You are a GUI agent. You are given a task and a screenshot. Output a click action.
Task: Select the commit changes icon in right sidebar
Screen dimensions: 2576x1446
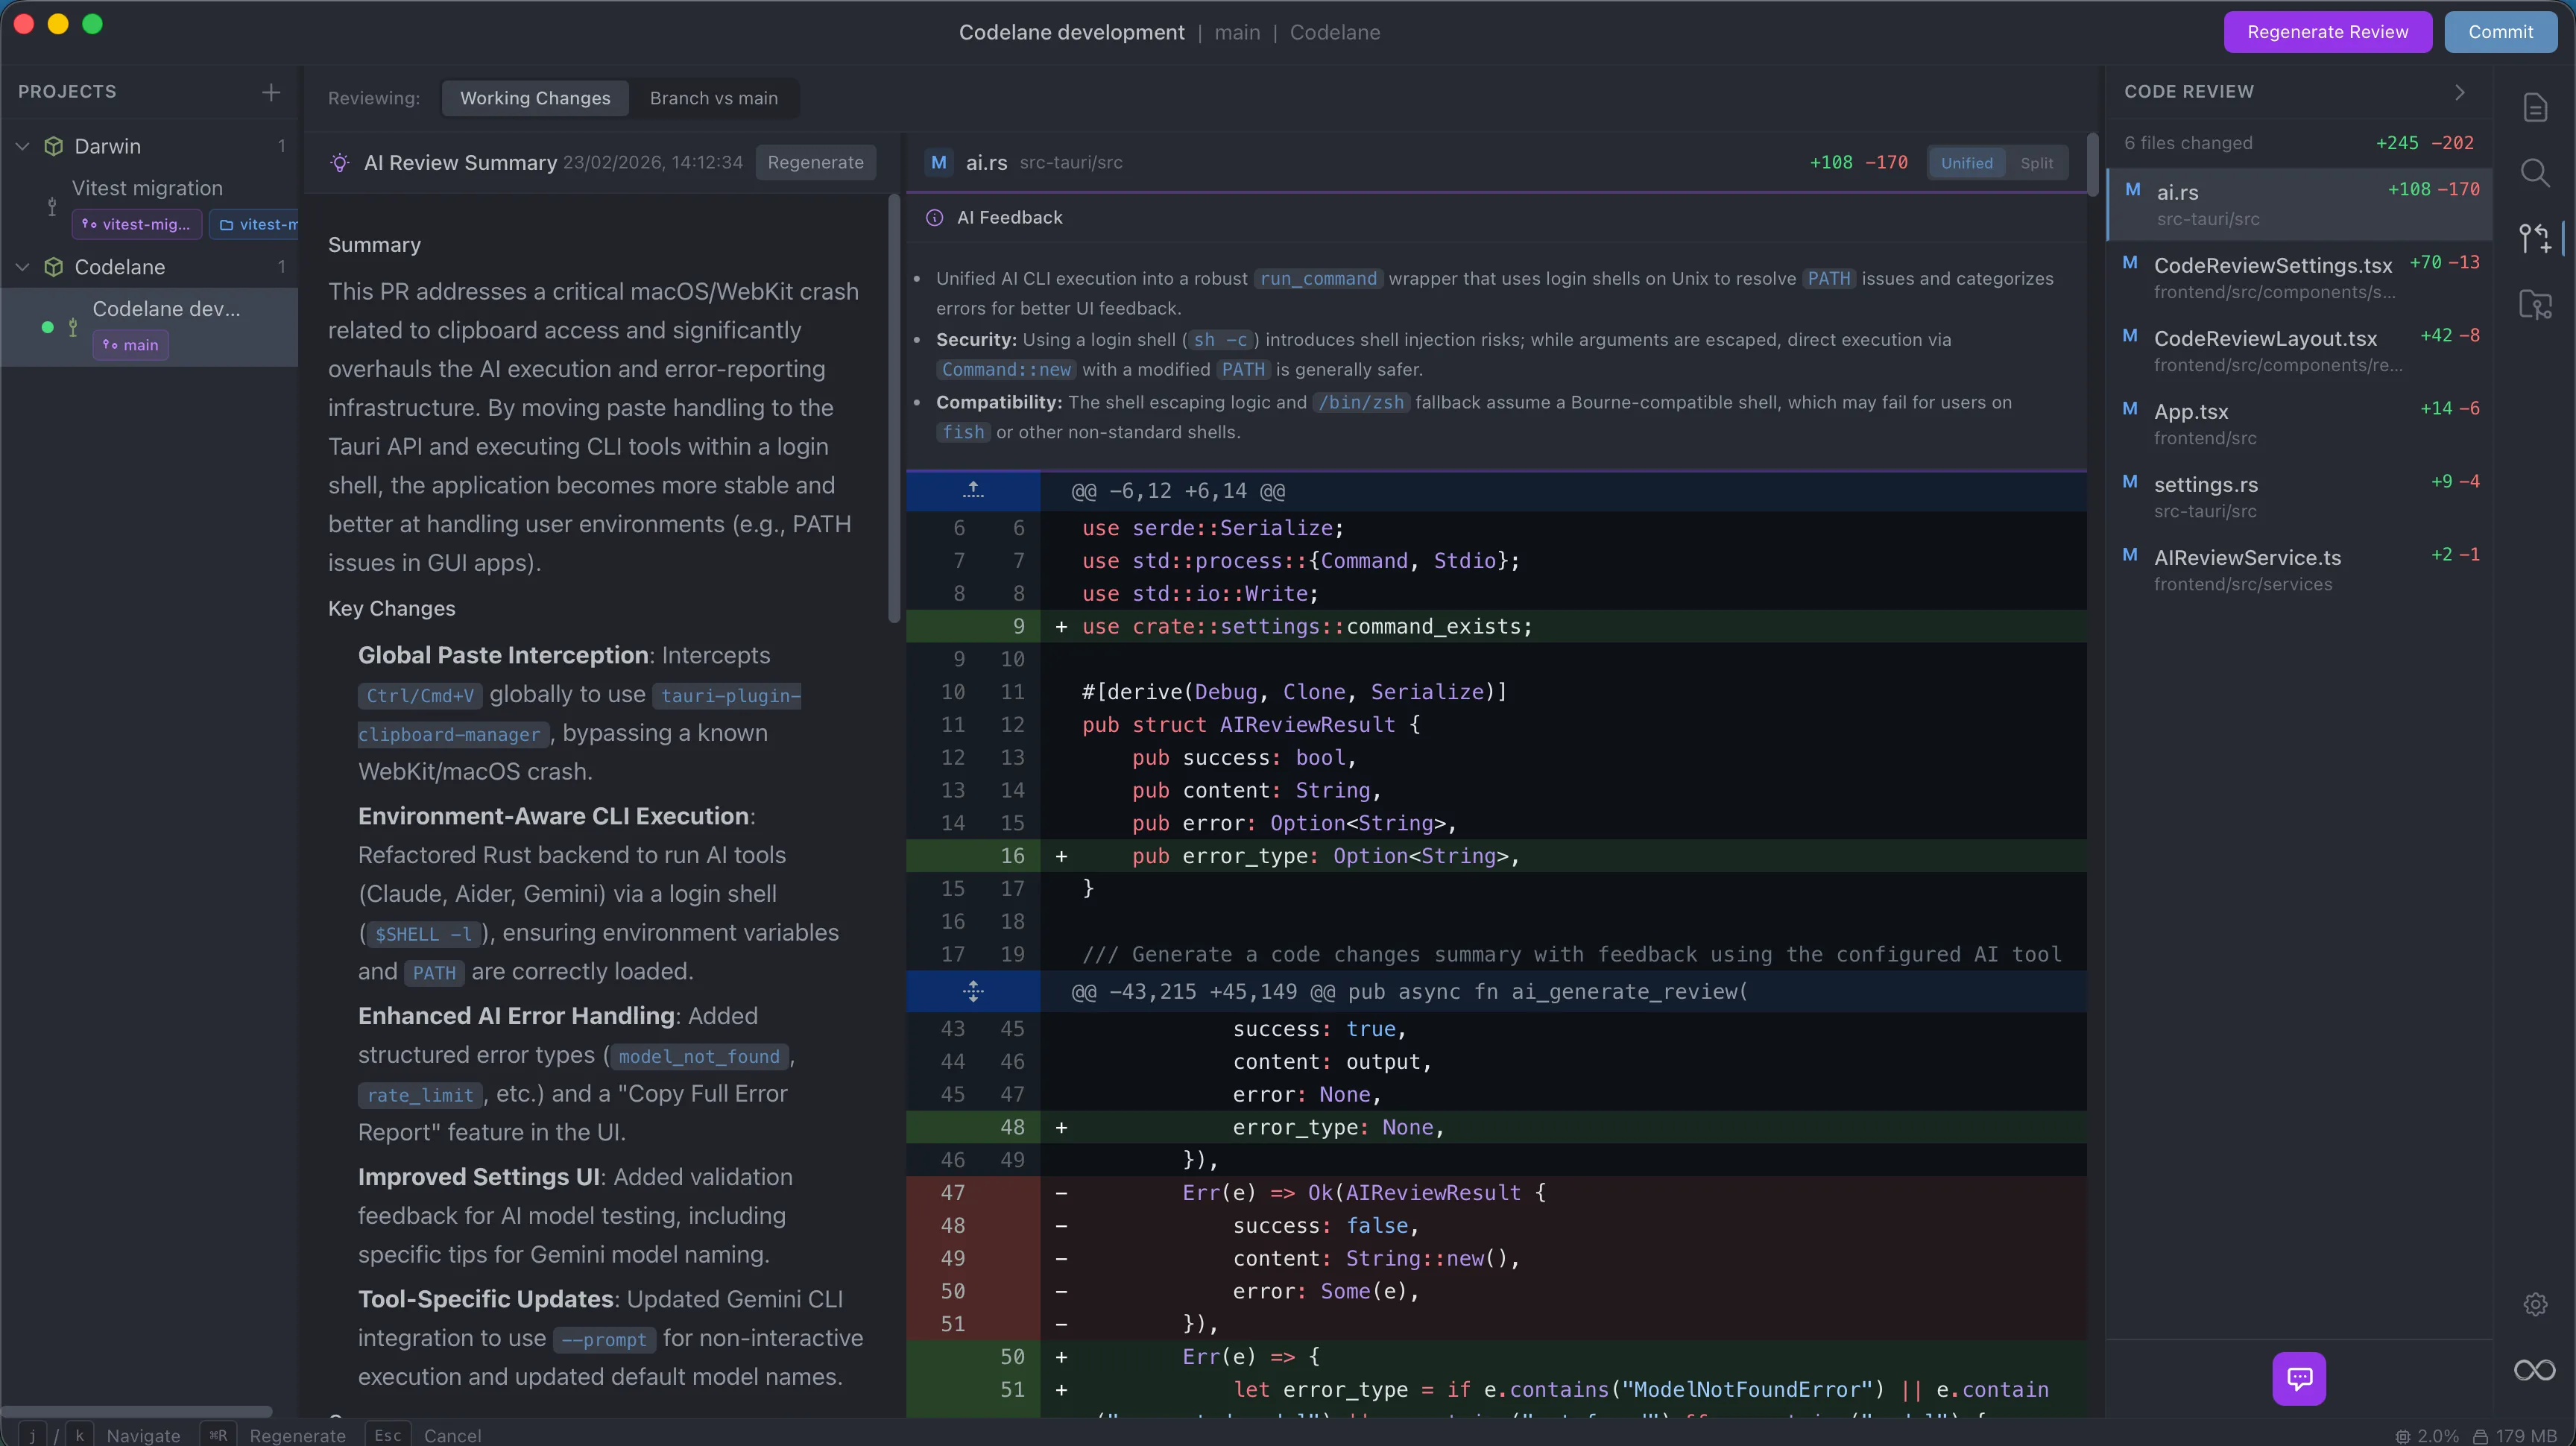point(2535,237)
